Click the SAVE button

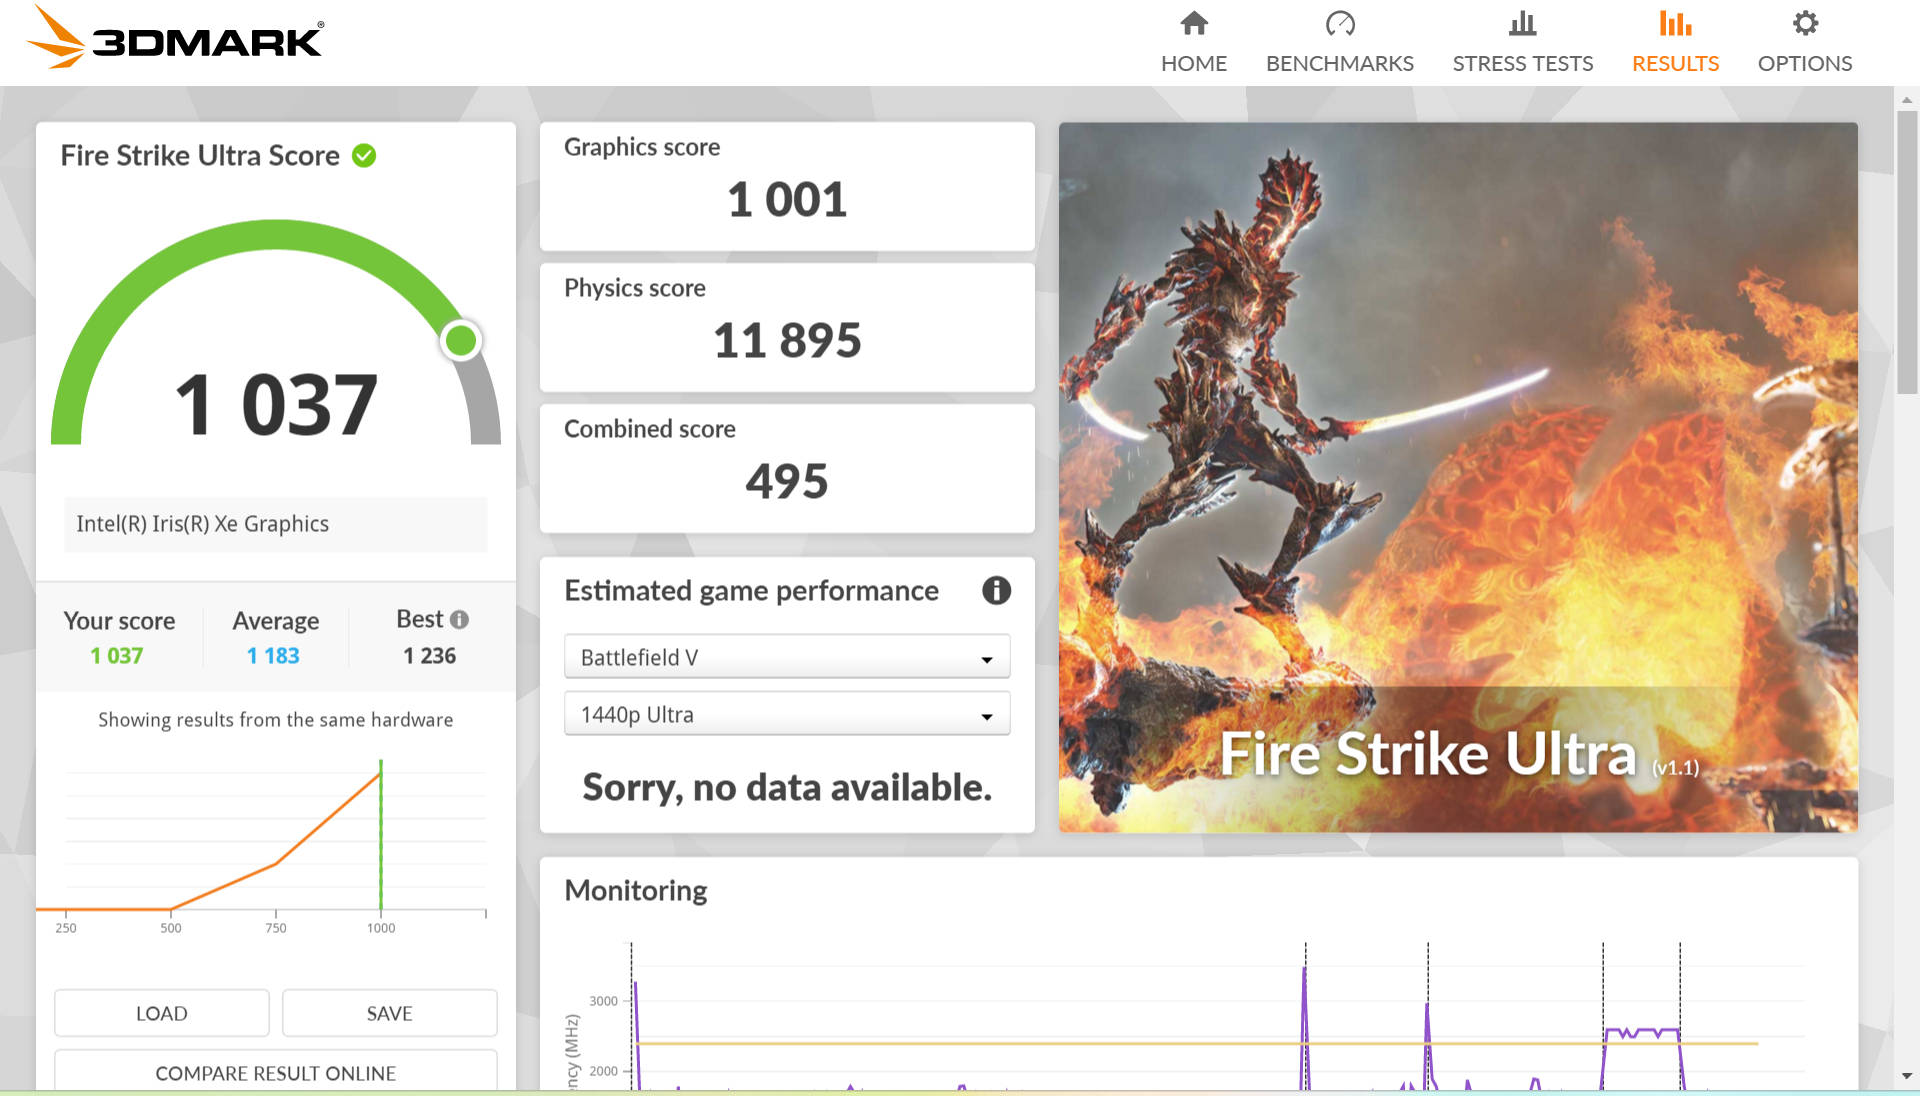389,1013
